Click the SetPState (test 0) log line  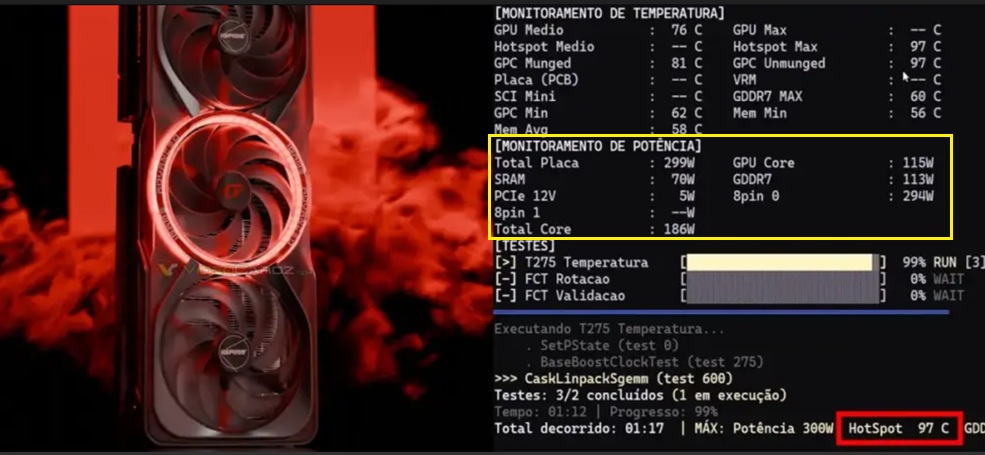602,346
